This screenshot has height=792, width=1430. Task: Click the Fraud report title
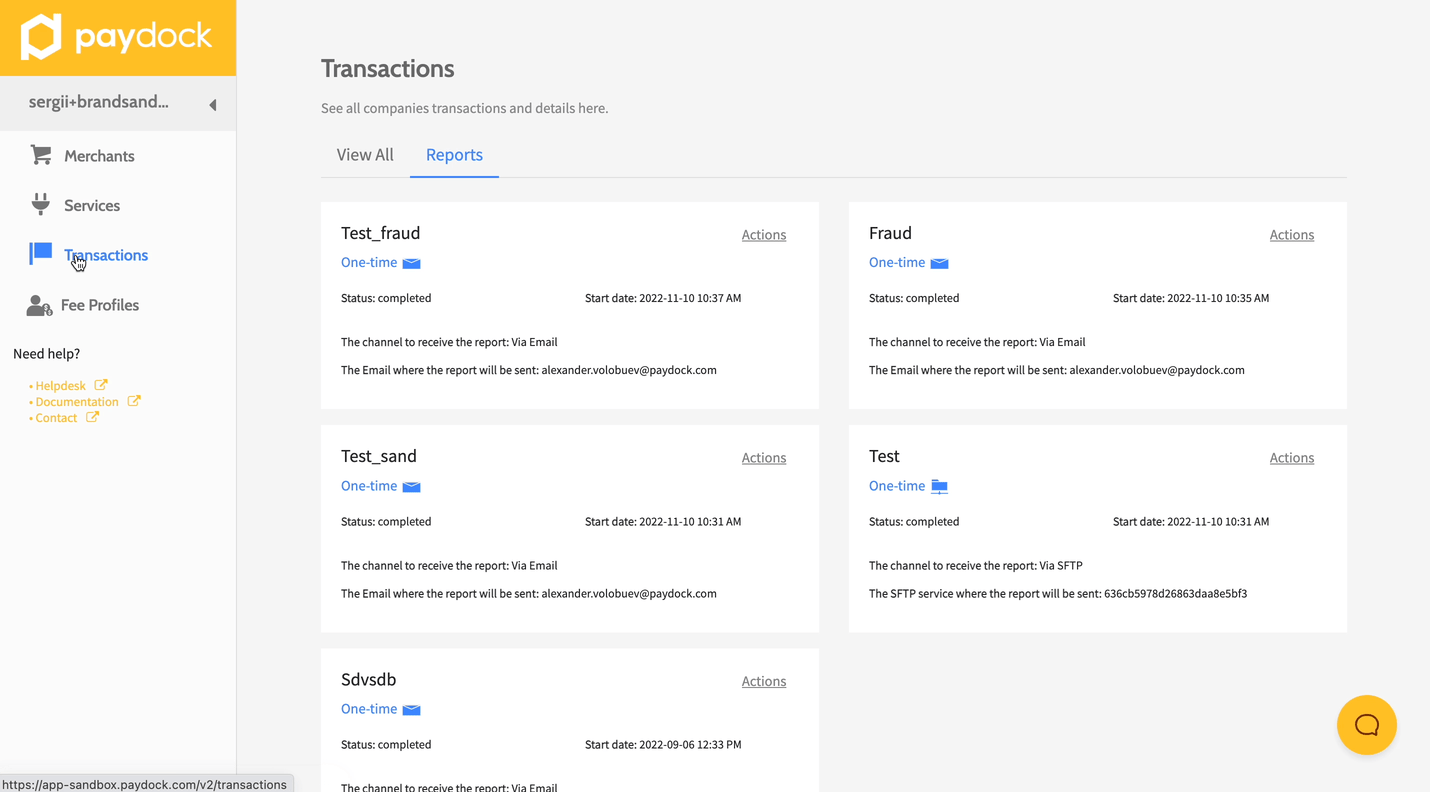coord(890,233)
